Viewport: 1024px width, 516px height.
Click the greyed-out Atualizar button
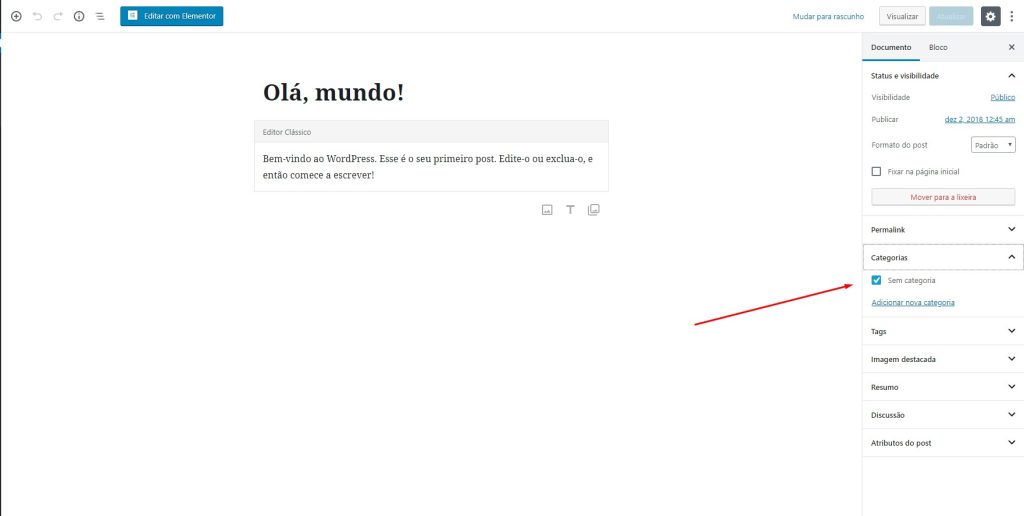(951, 16)
